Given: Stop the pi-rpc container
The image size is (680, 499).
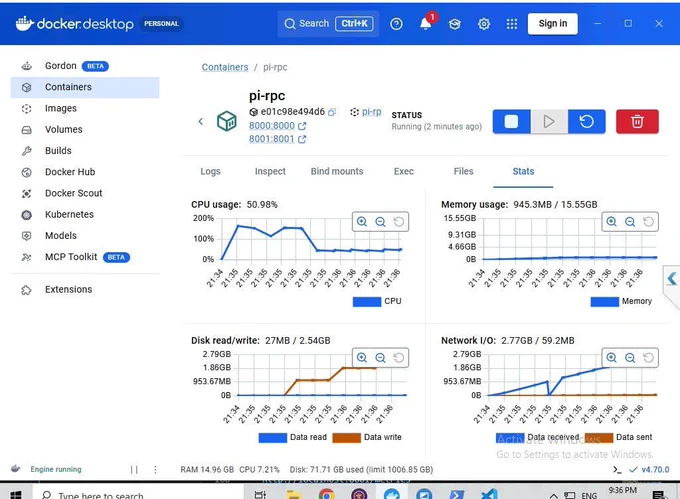Looking at the screenshot, I should 511,121.
